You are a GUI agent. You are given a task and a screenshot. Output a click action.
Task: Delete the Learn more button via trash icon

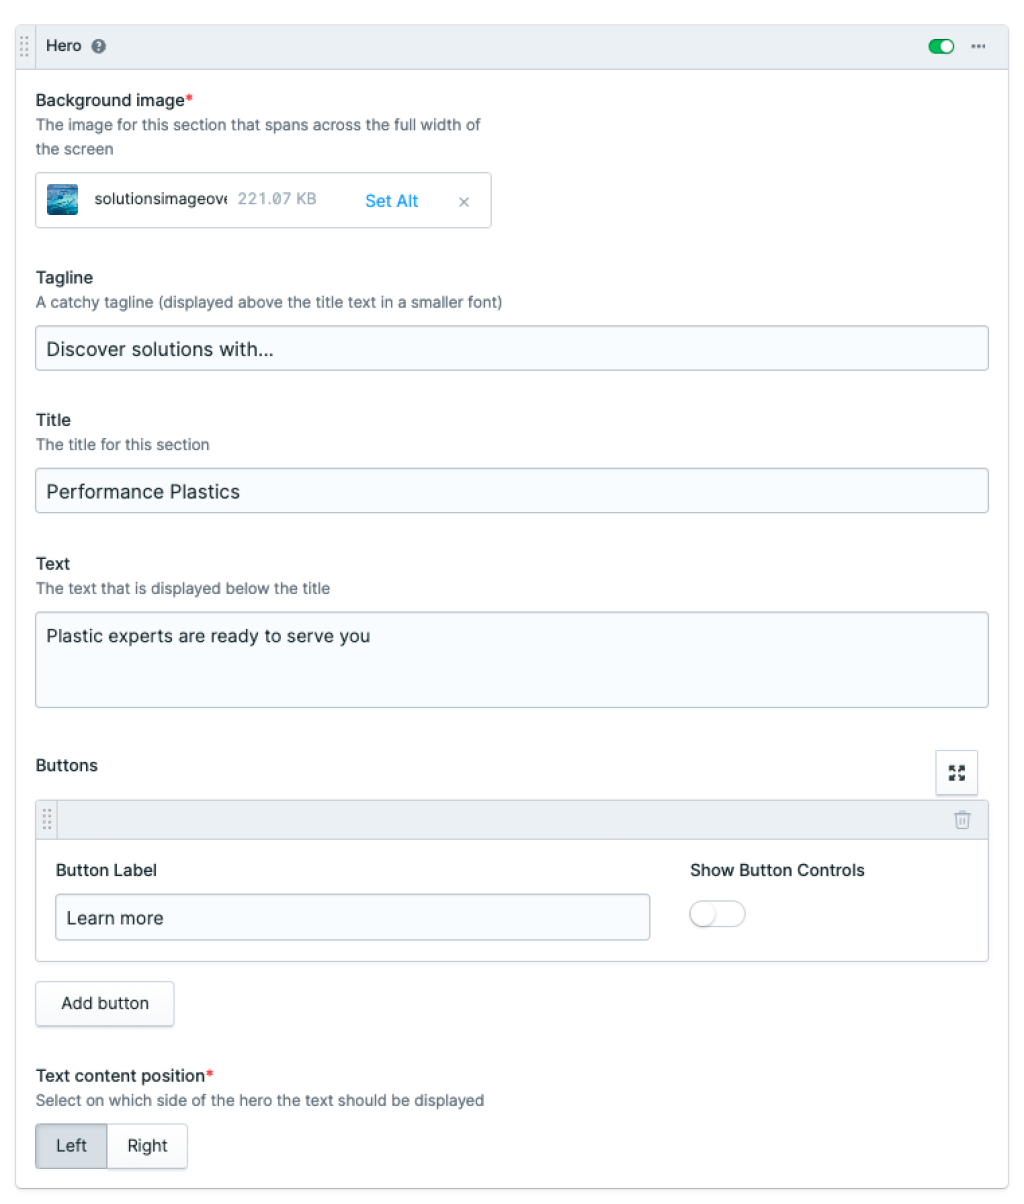pos(962,819)
